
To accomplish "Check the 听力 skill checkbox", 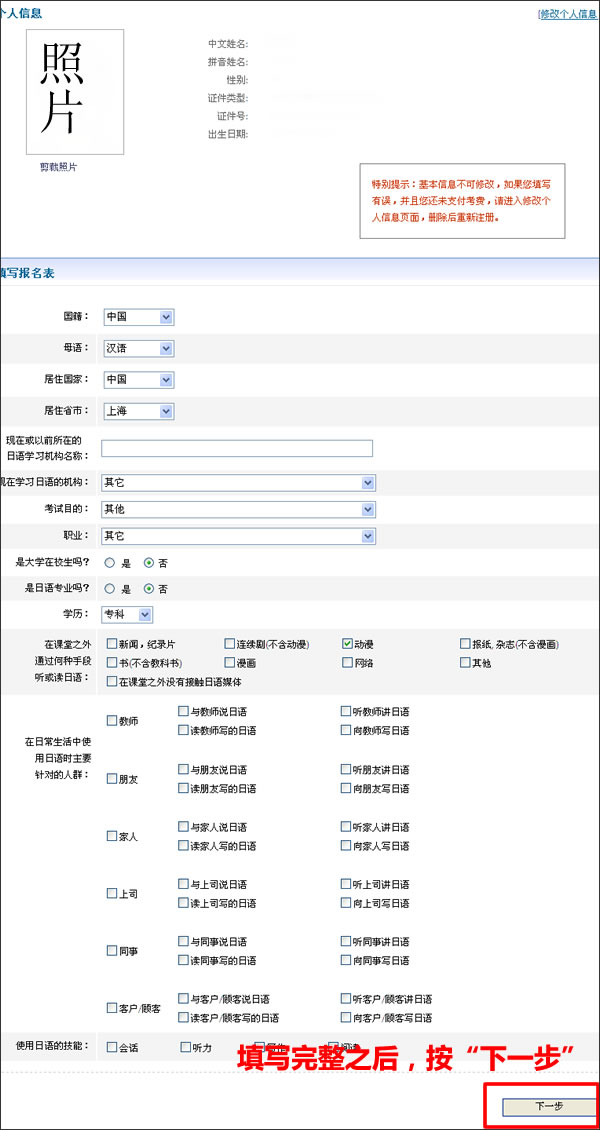I will point(185,1047).
